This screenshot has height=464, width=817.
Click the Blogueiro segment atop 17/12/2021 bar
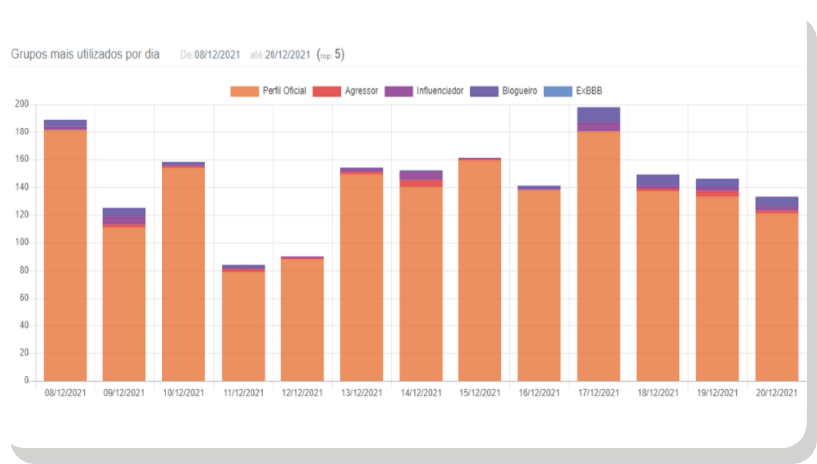[x=599, y=115]
